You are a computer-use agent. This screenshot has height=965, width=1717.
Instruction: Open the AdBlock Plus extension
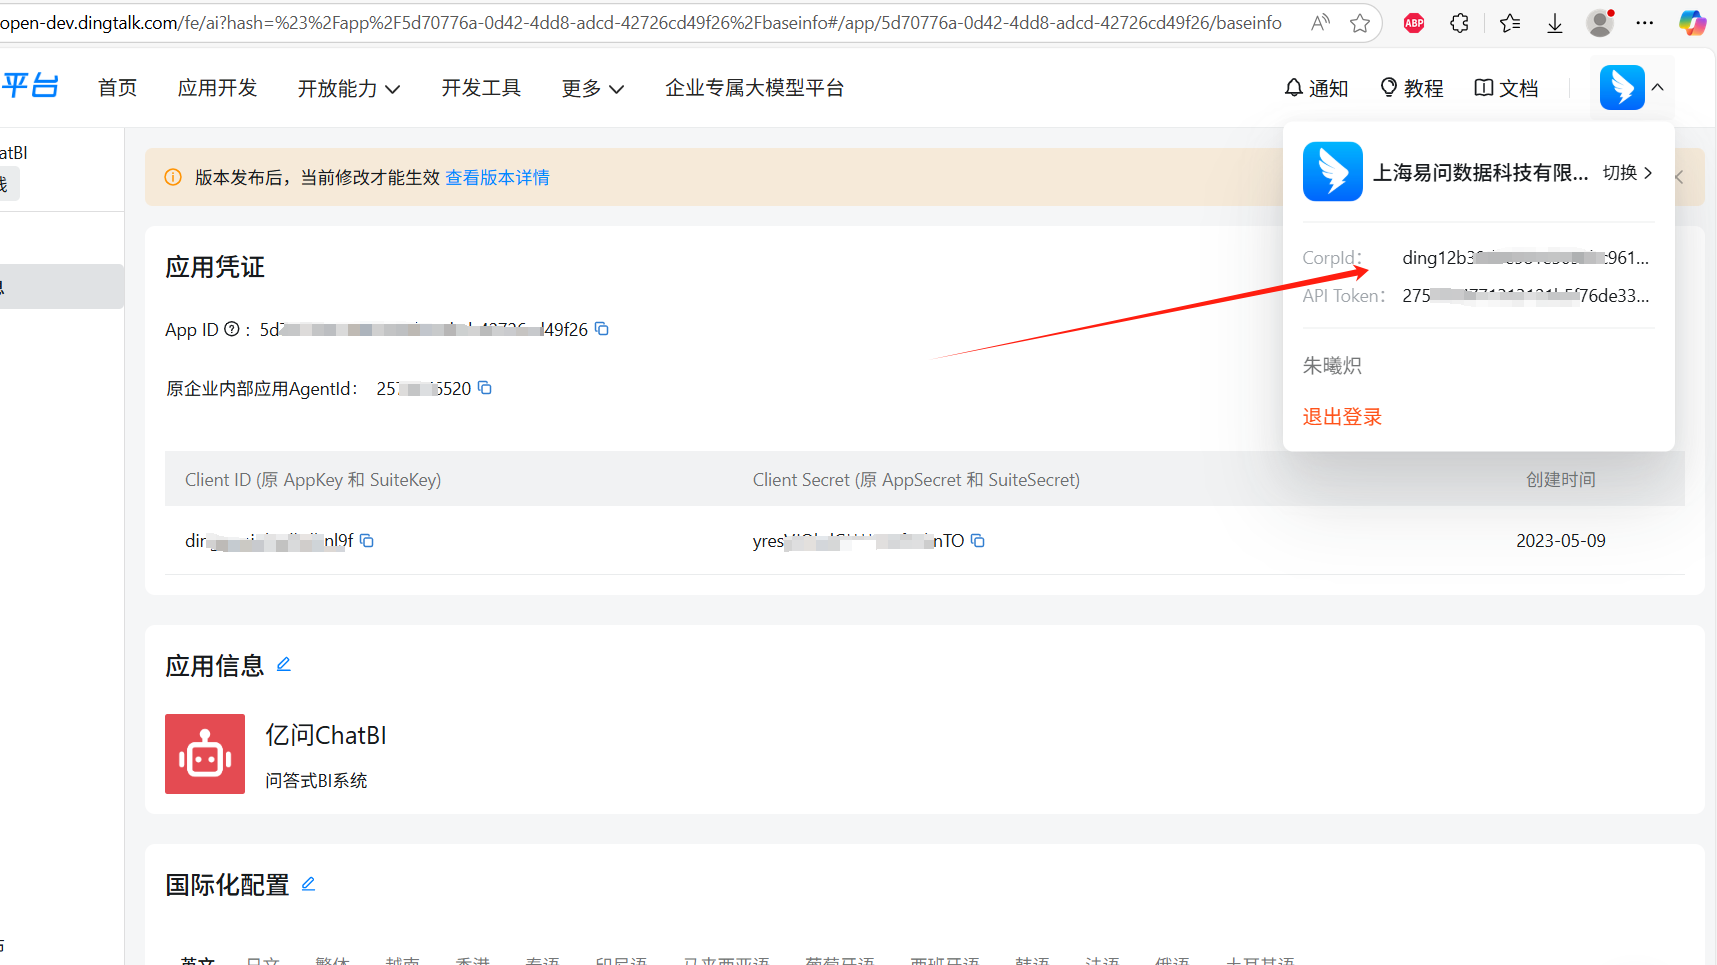(x=1413, y=23)
